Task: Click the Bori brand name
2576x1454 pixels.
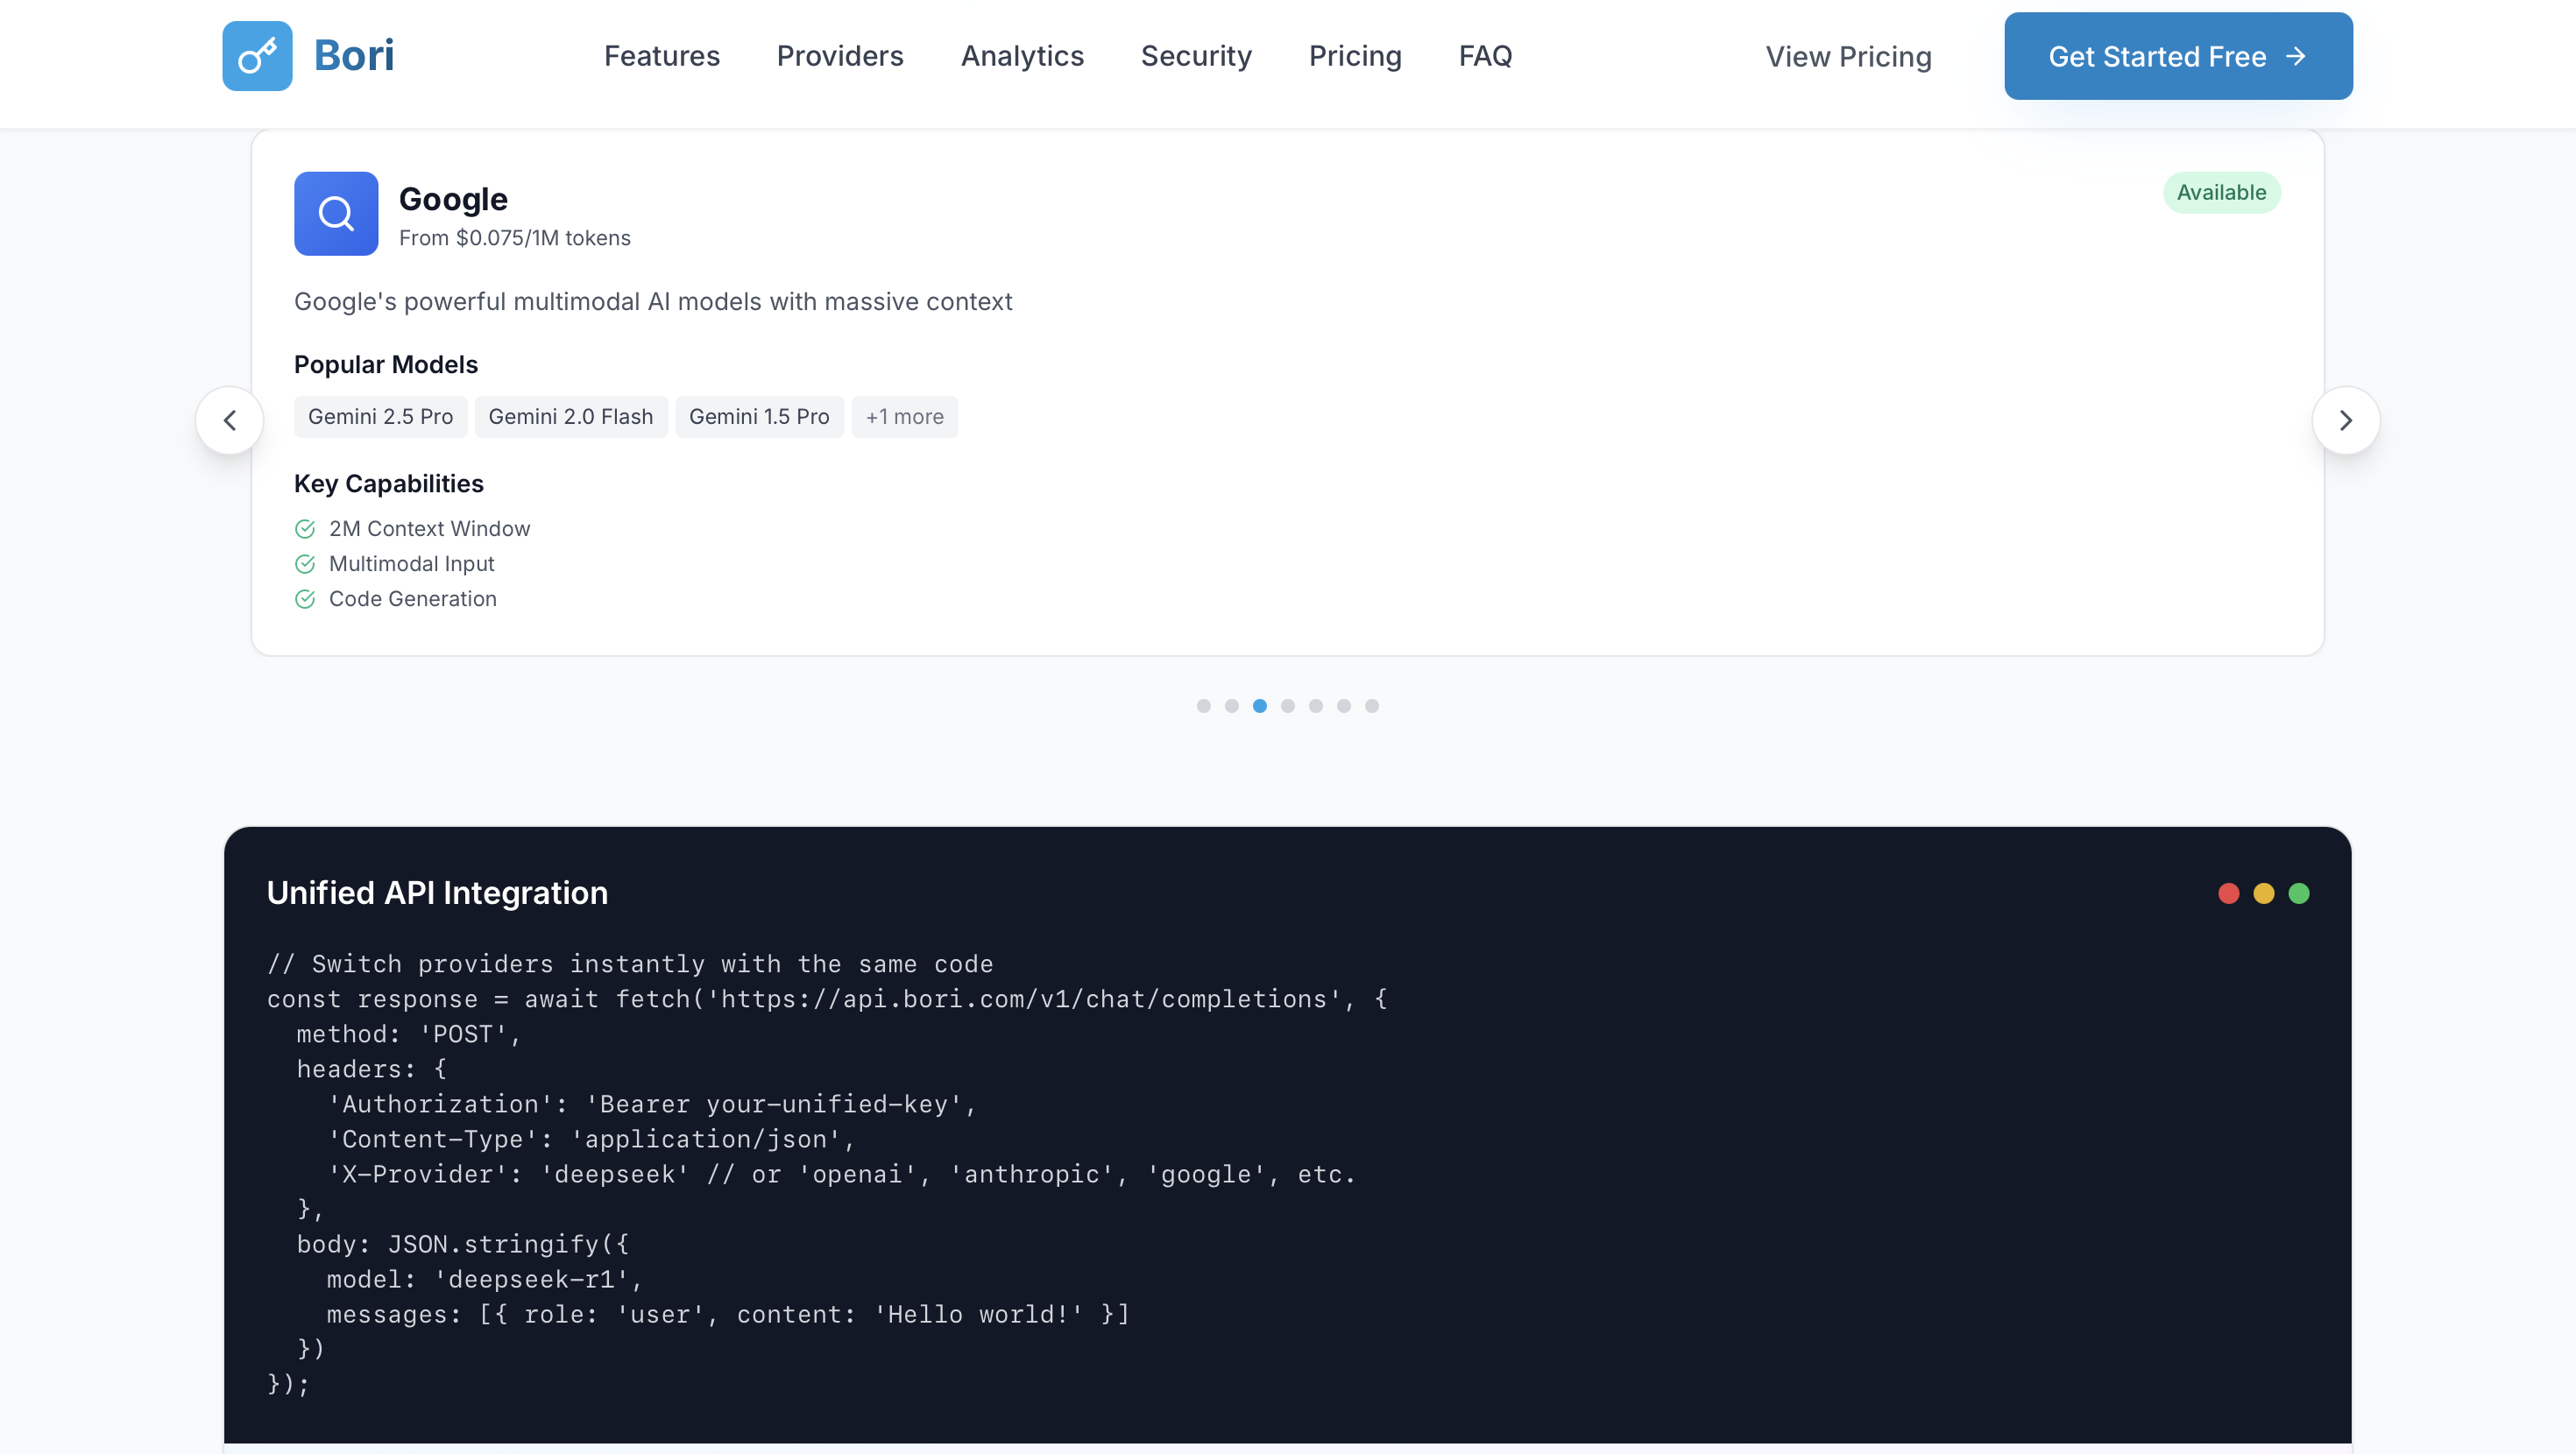Action: pos(354,56)
